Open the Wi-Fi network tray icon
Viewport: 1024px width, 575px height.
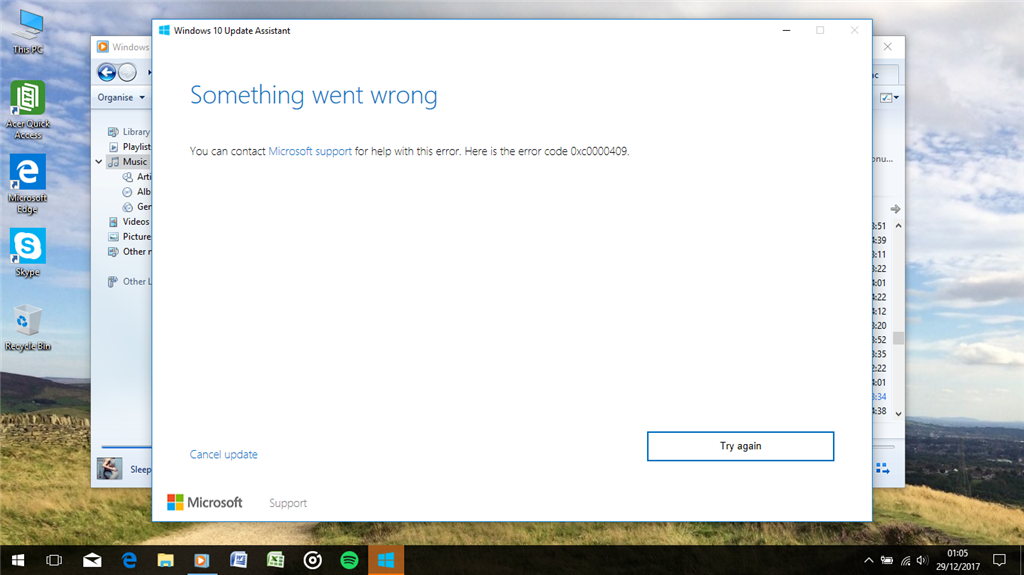pos(905,560)
